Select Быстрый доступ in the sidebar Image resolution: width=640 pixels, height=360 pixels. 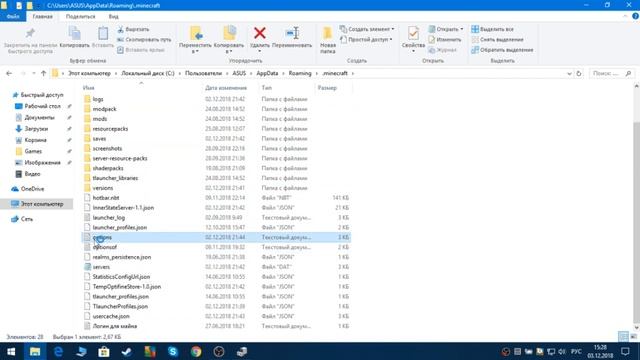42,95
